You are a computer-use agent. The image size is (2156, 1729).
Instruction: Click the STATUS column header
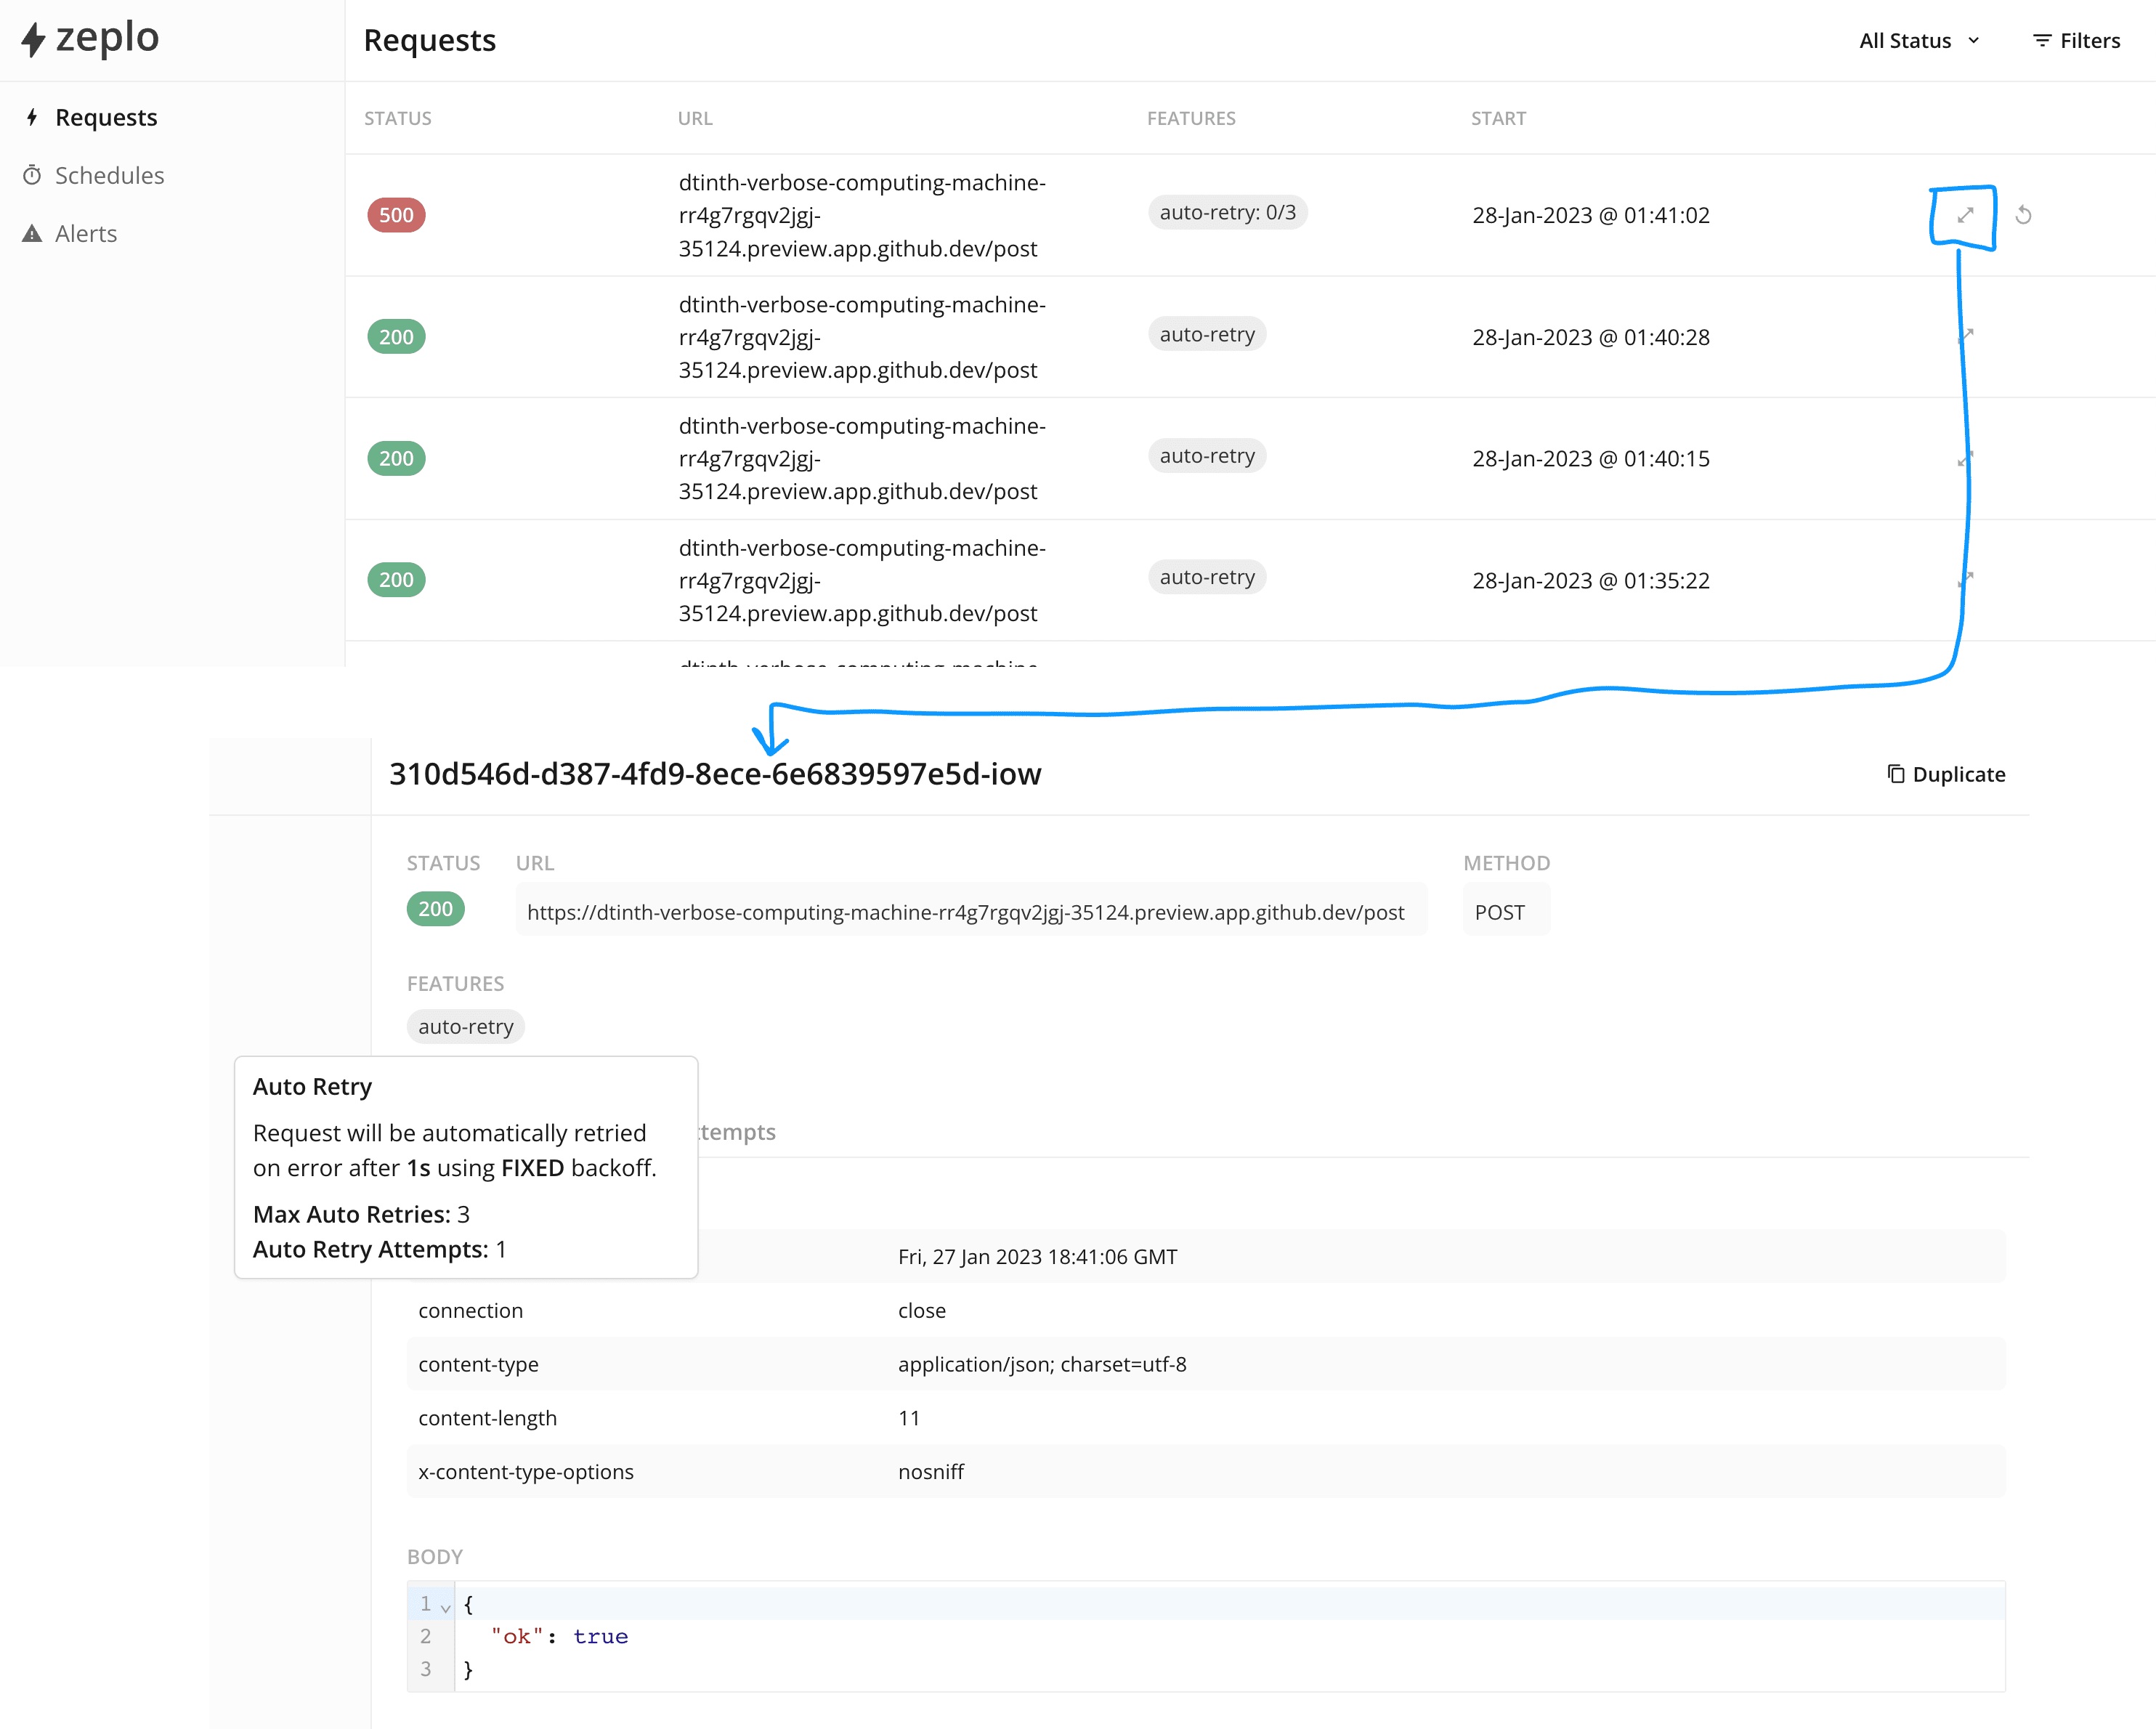pyautogui.click(x=398, y=118)
